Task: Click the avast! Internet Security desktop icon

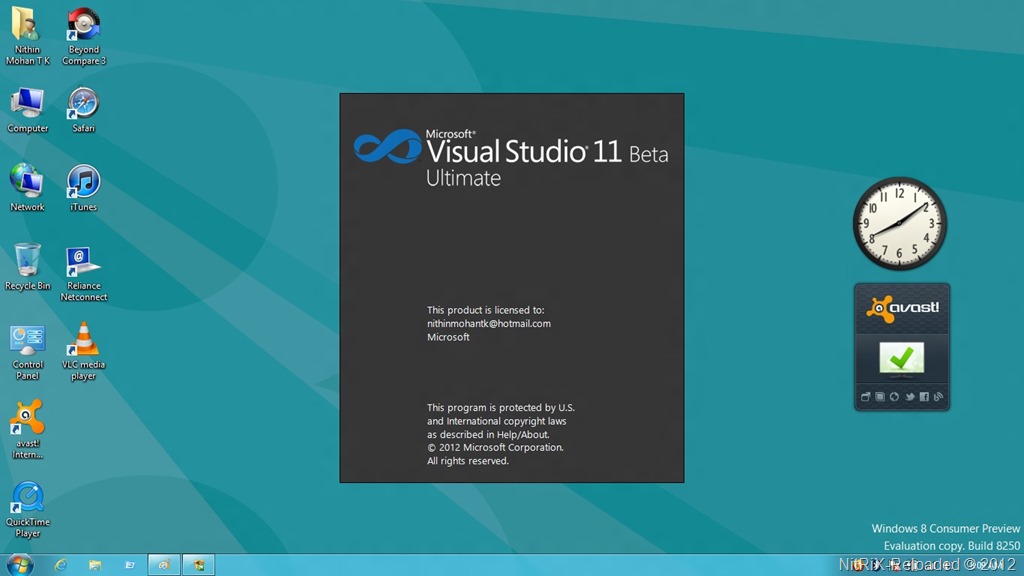Action: coord(27,419)
